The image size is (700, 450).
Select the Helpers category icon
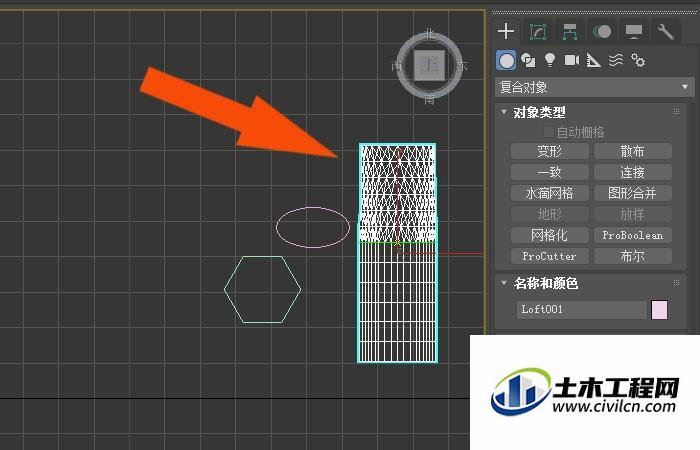click(x=593, y=60)
